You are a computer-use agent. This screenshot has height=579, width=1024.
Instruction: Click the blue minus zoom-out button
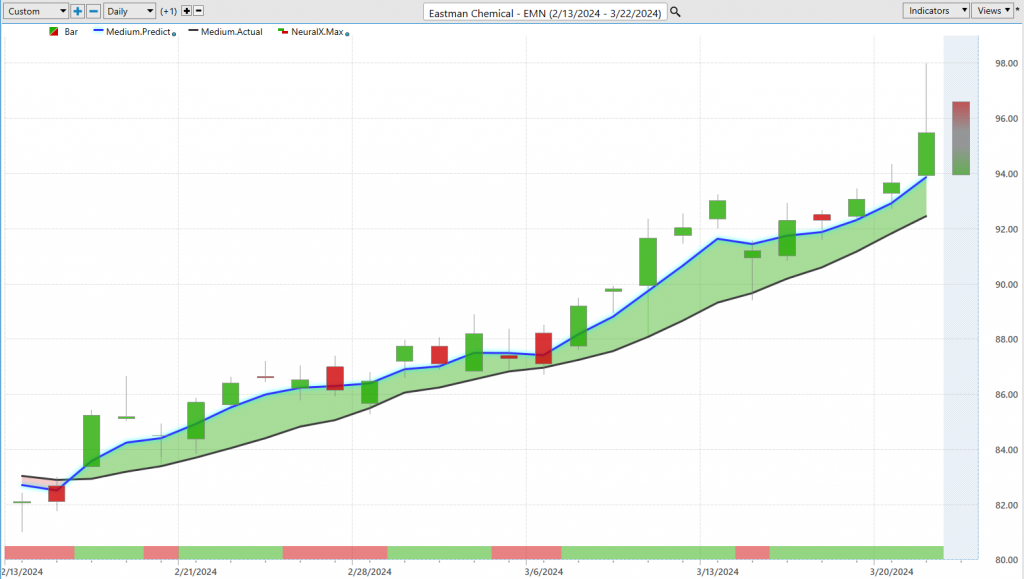coord(93,11)
